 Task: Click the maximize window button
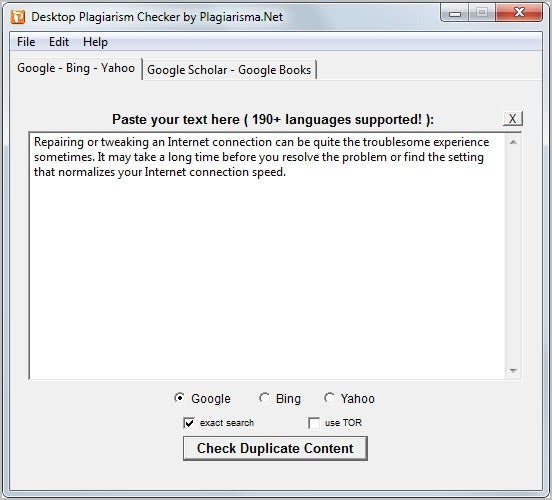(482, 13)
